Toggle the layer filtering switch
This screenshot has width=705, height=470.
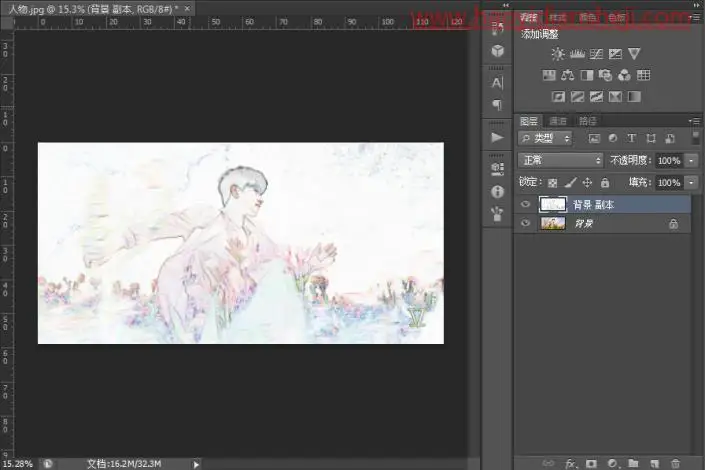pos(696,138)
